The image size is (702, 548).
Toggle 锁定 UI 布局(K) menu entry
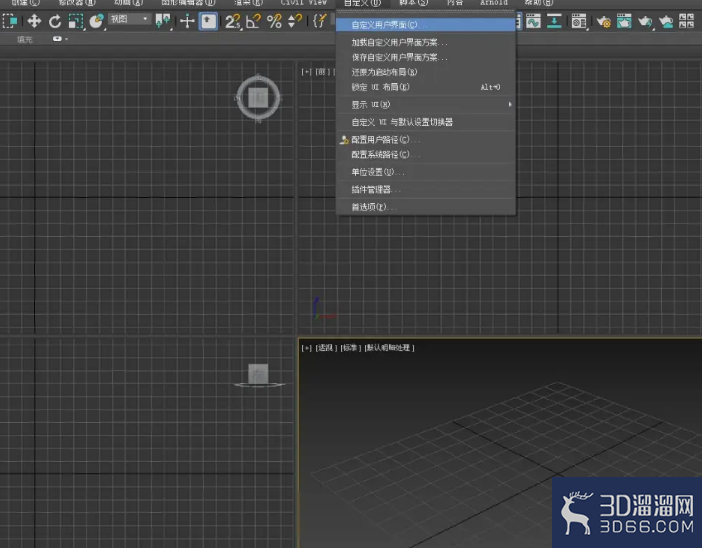(426, 87)
